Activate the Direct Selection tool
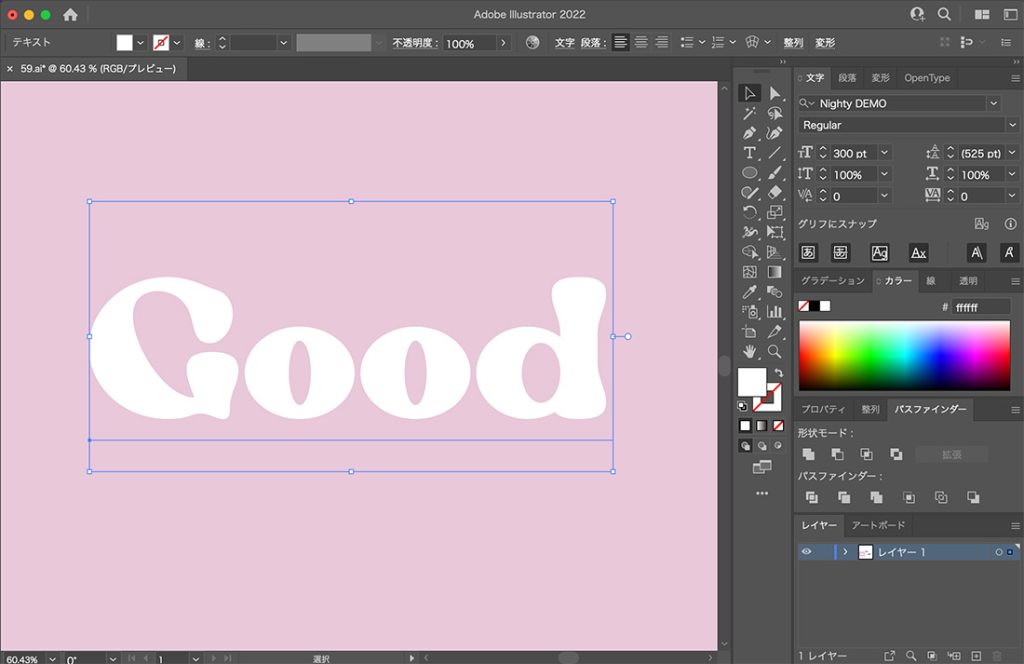Viewport: 1024px width, 664px height. tap(774, 93)
